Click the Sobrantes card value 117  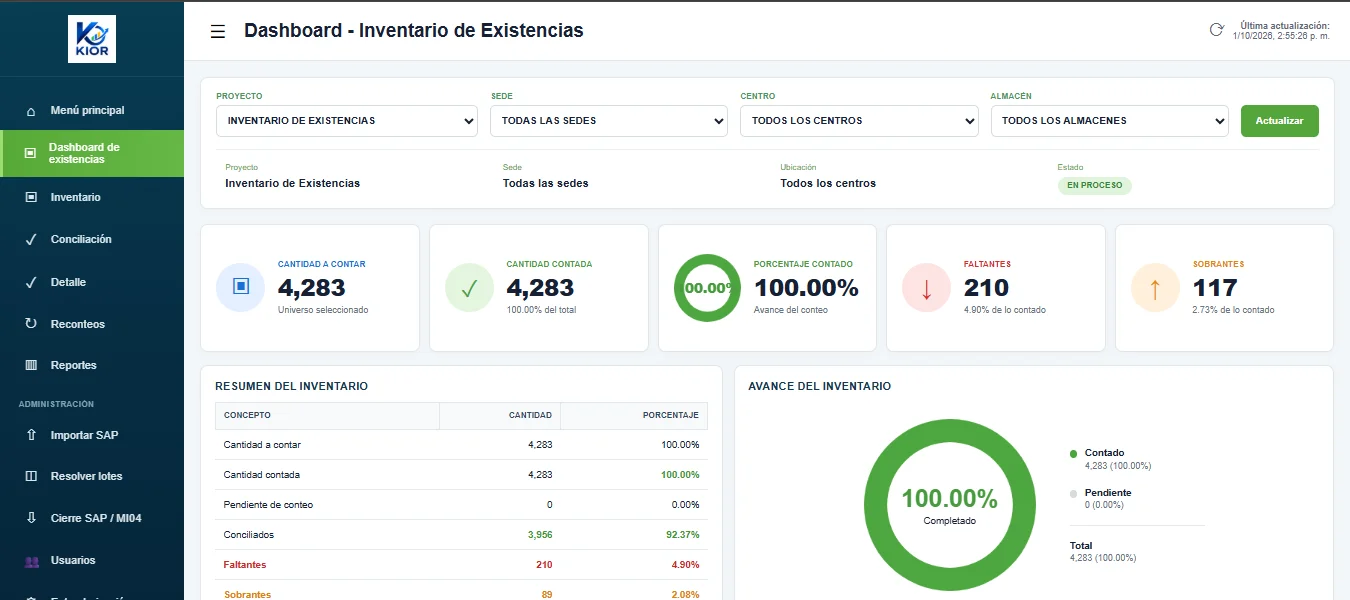[x=1215, y=288]
